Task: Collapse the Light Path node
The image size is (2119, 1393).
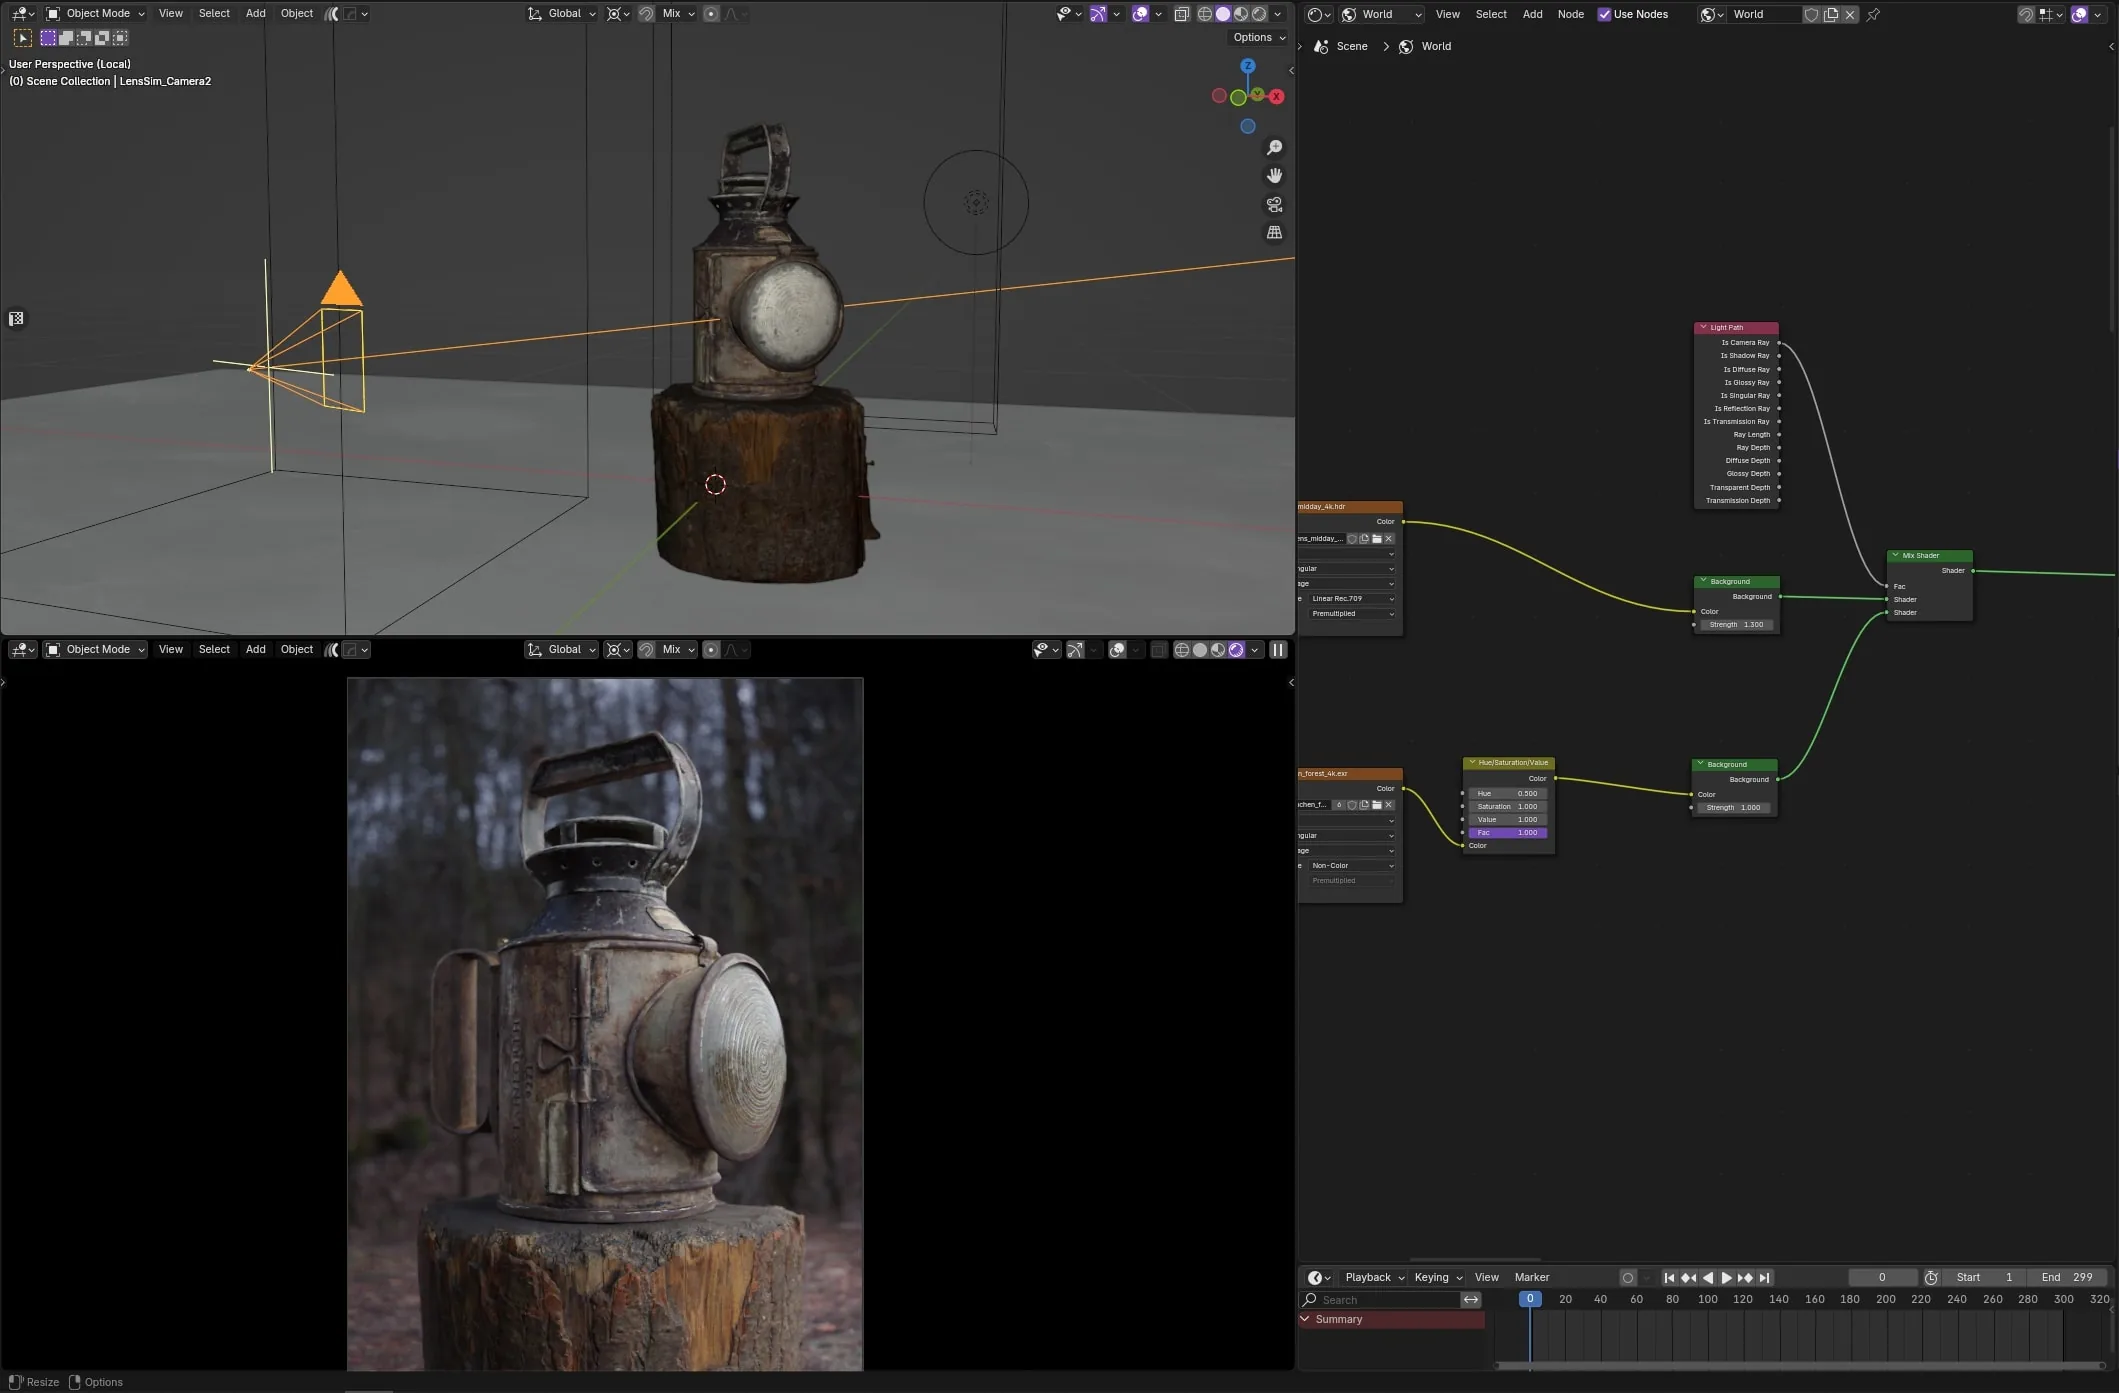Action: coord(1703,328)
